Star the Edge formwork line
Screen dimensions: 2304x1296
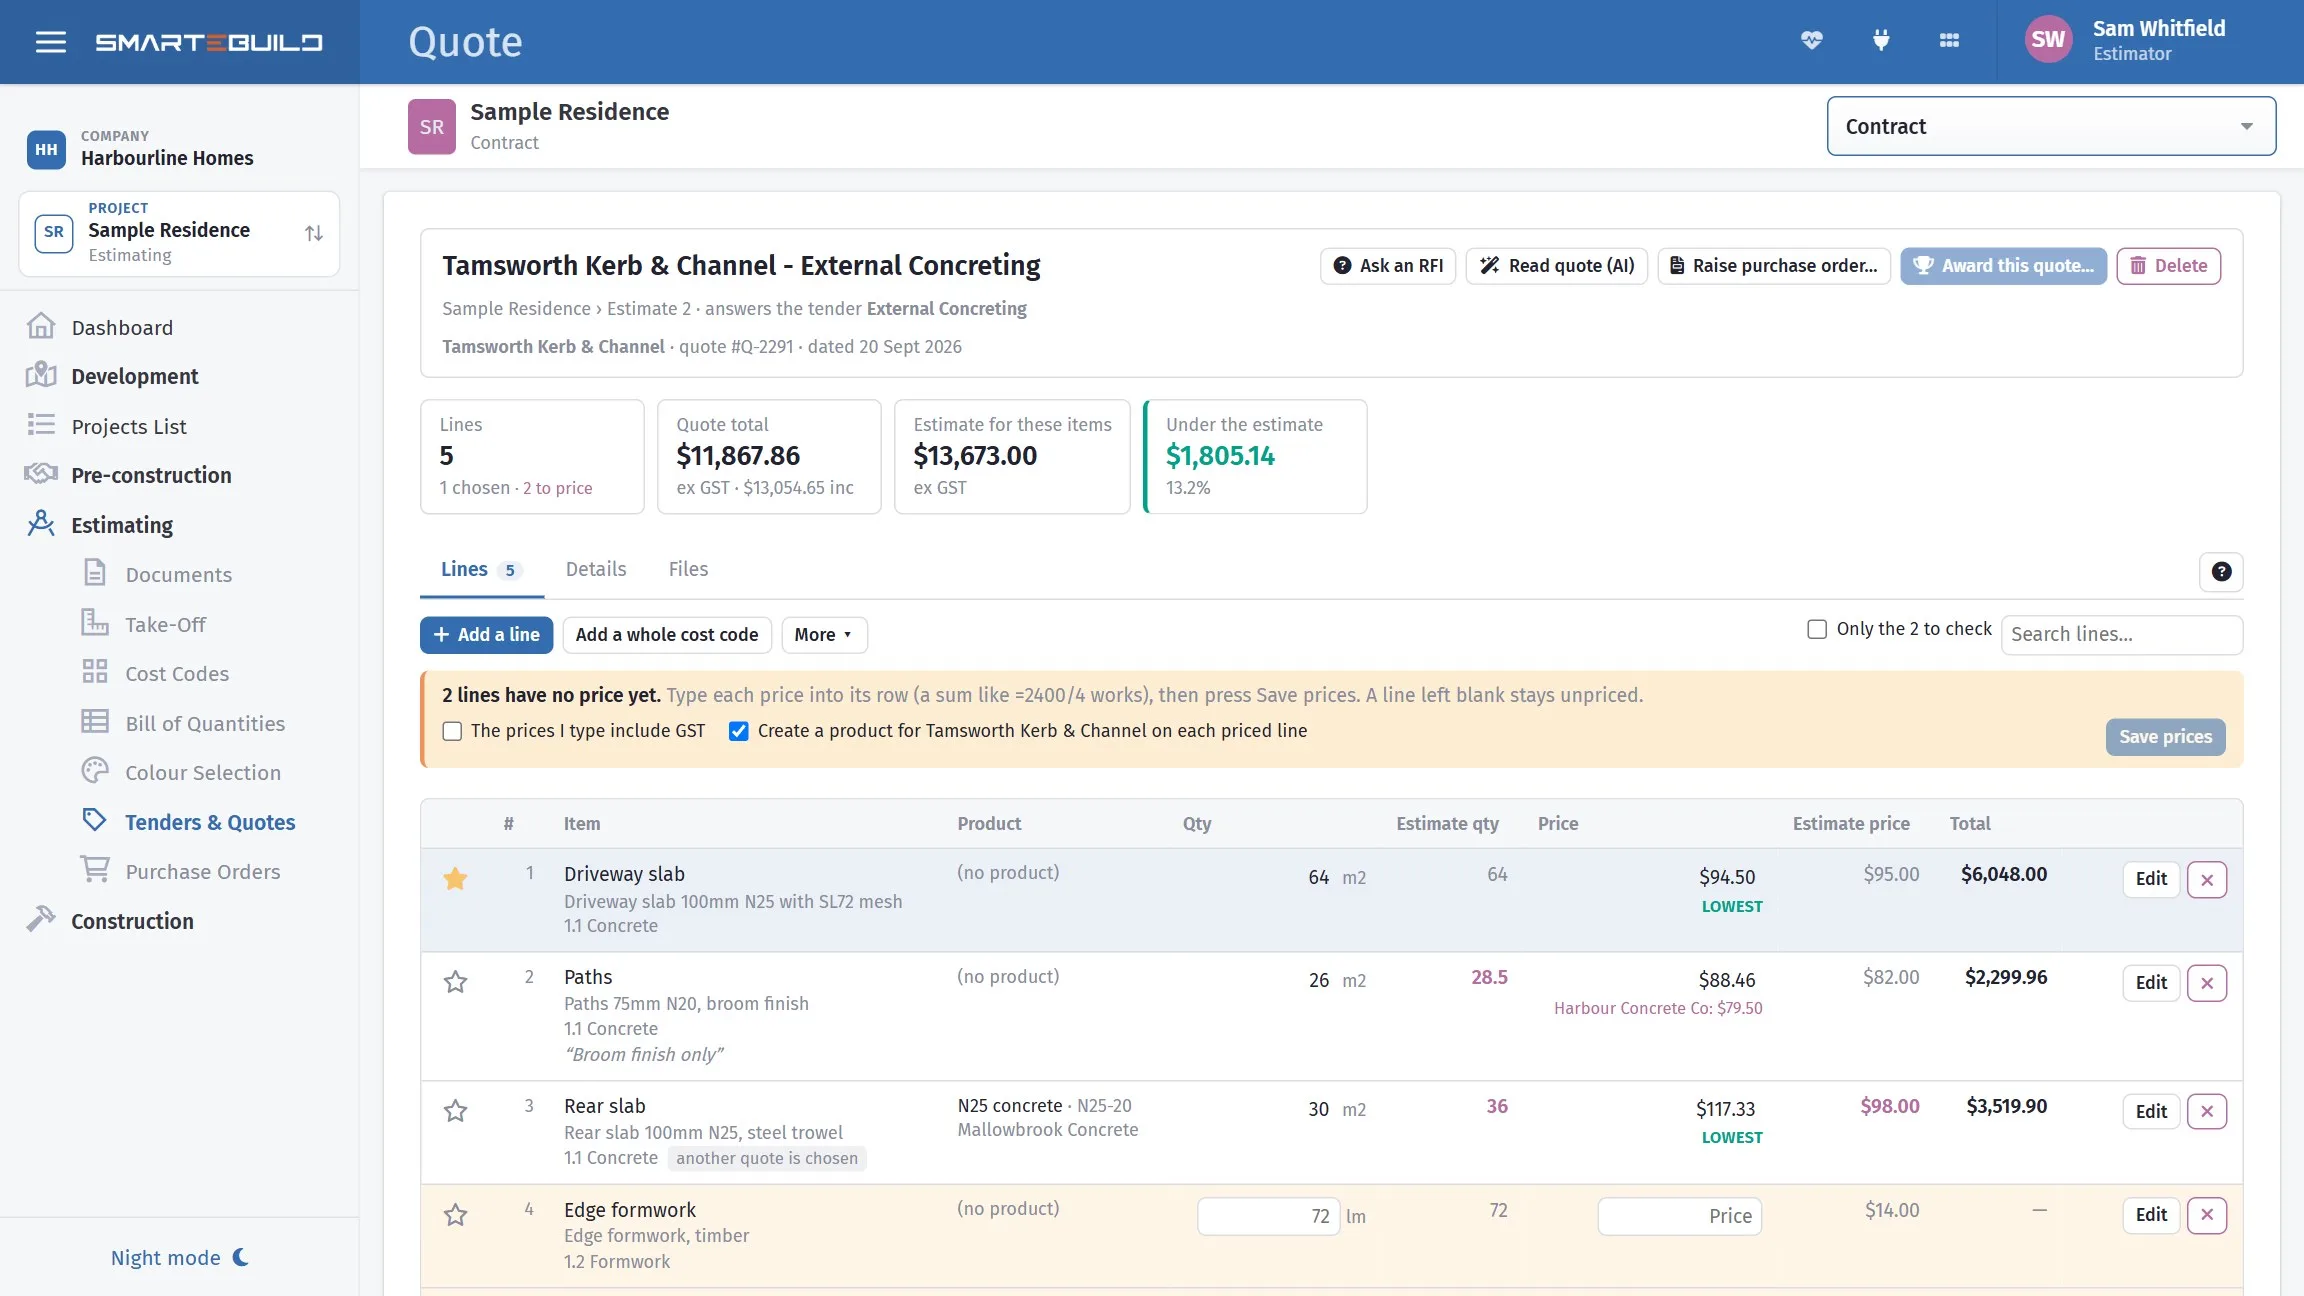[455, 1215]
